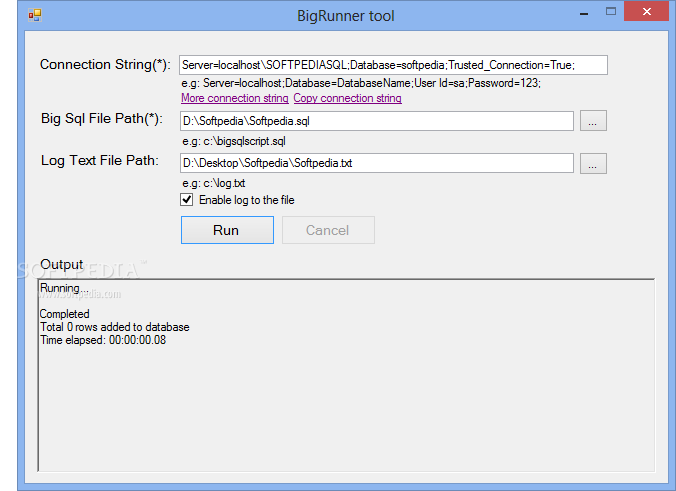Click the Connection String(*) label

[x=106, y=65]
